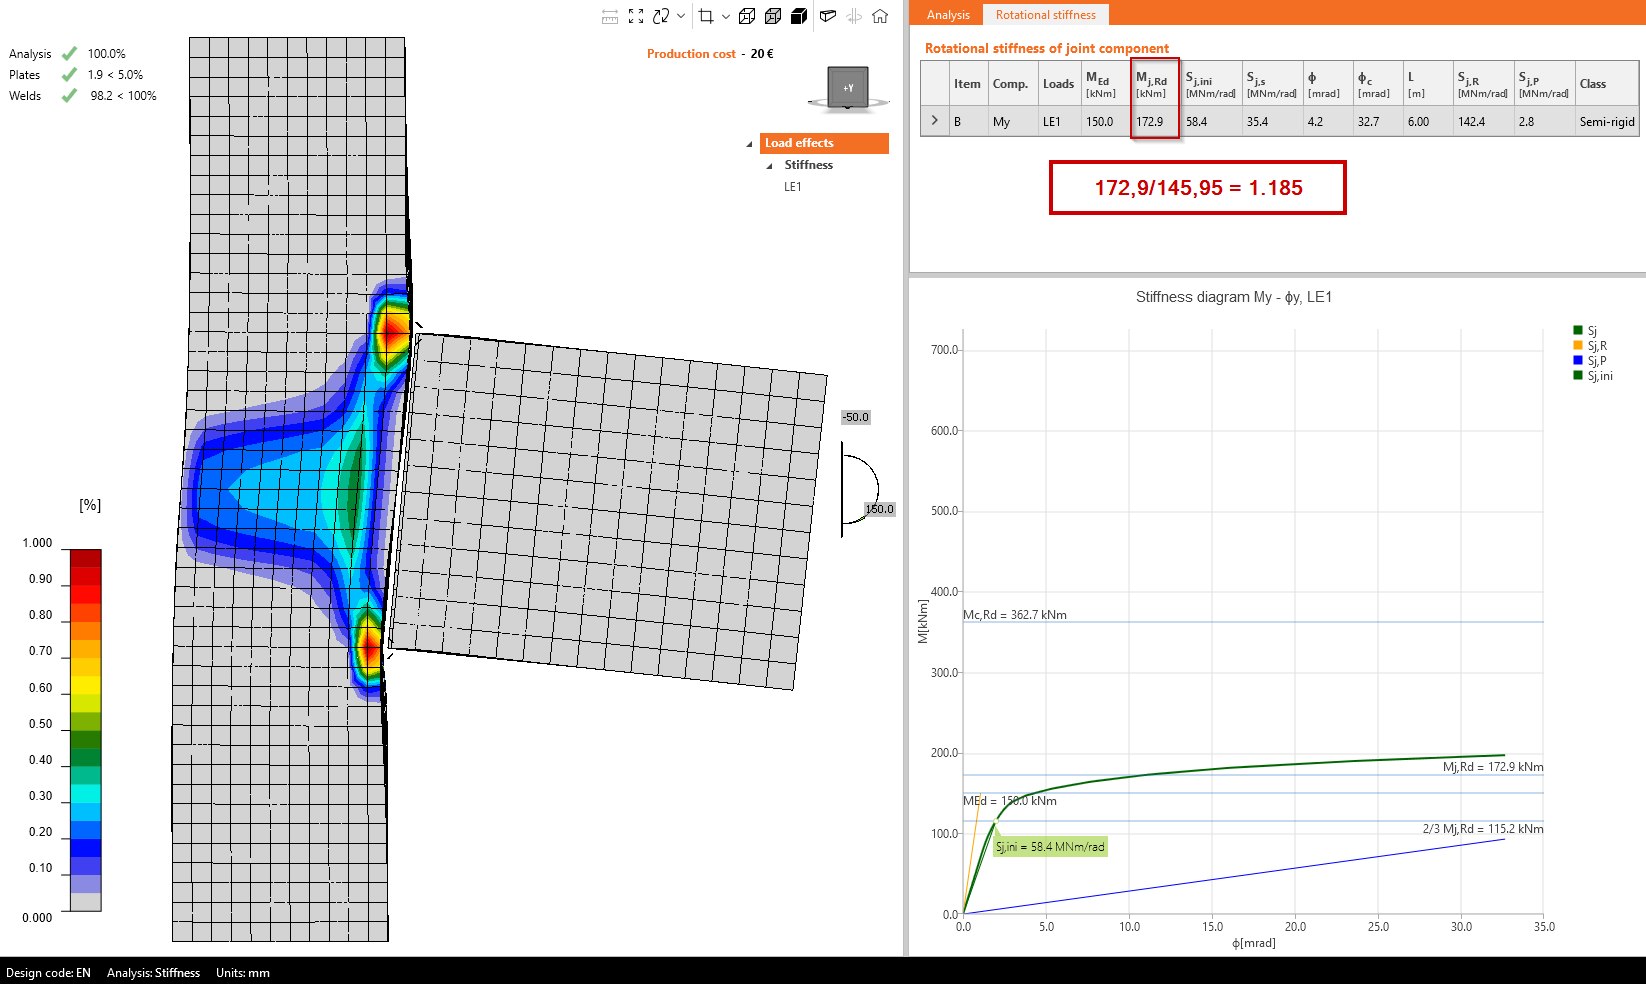Click the home view icon
Screen dimensions: 1646x984
coord(880,16)
